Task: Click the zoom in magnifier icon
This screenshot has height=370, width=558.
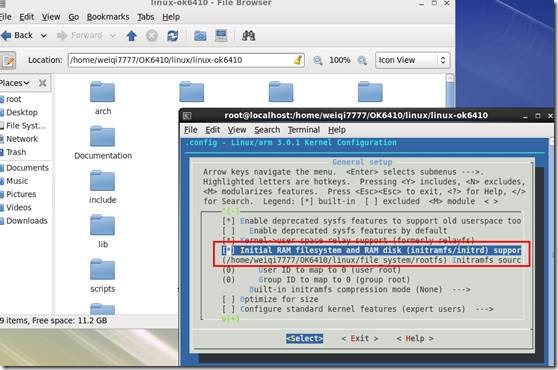Action: pos(362,60)
